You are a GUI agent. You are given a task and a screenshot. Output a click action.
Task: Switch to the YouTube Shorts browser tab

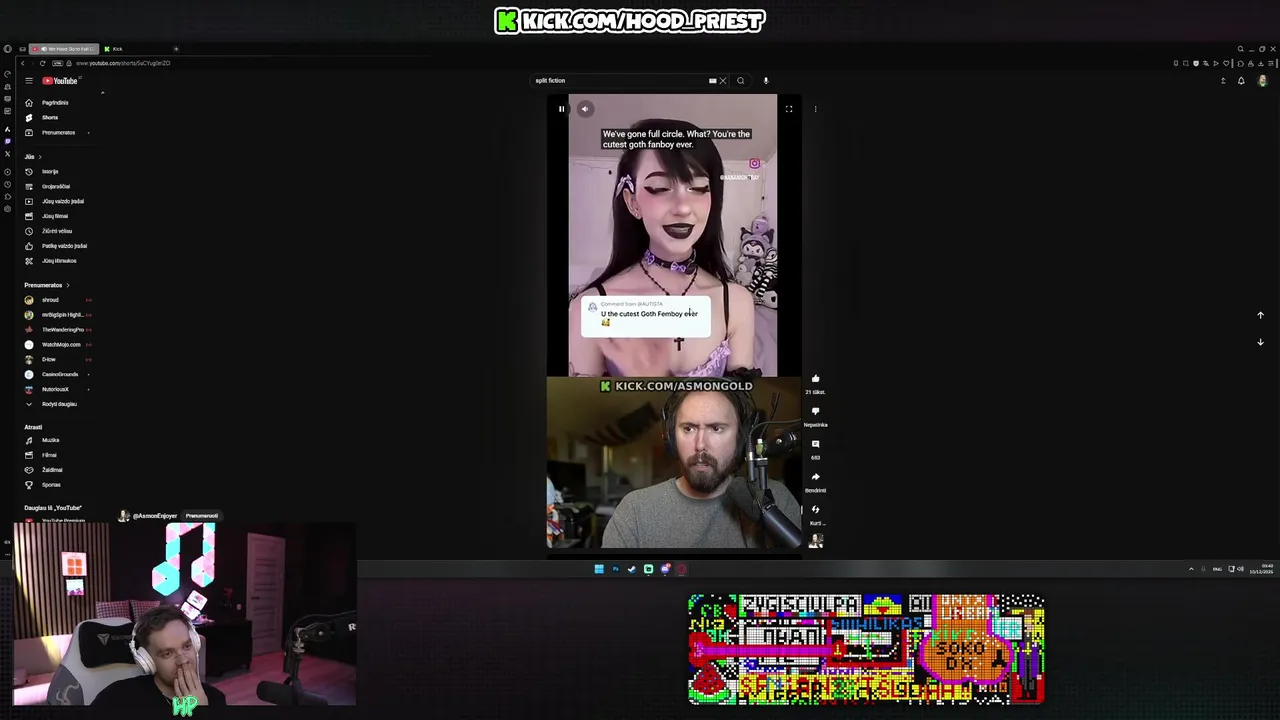[64, 49]
